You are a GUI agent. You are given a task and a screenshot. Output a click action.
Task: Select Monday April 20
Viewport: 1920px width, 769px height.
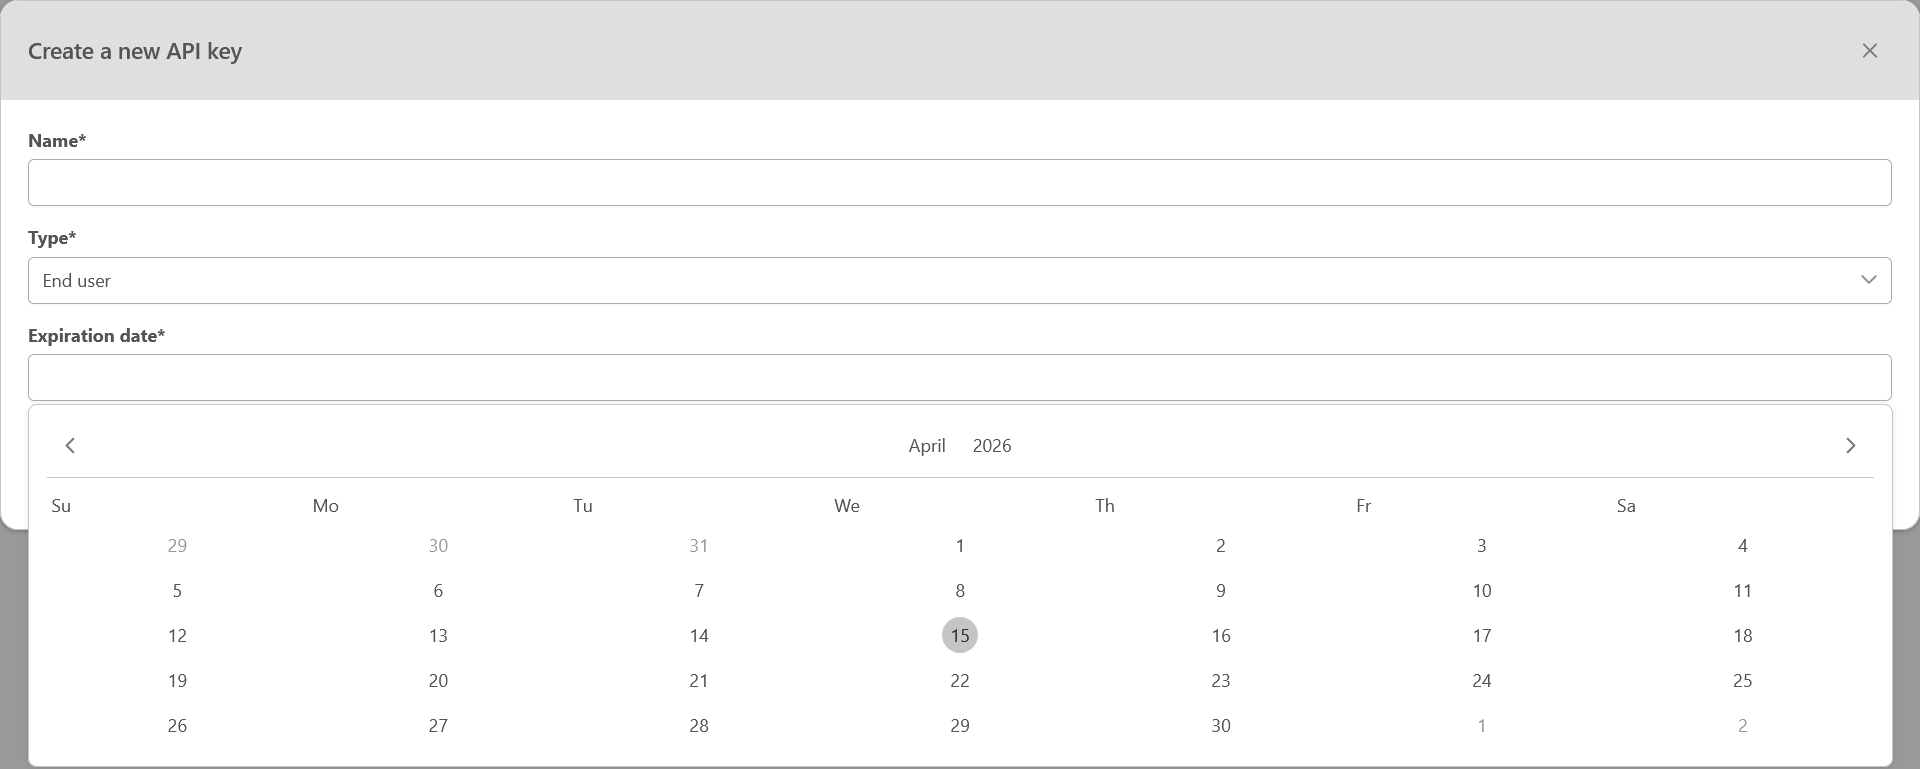(x=438, y=681)
